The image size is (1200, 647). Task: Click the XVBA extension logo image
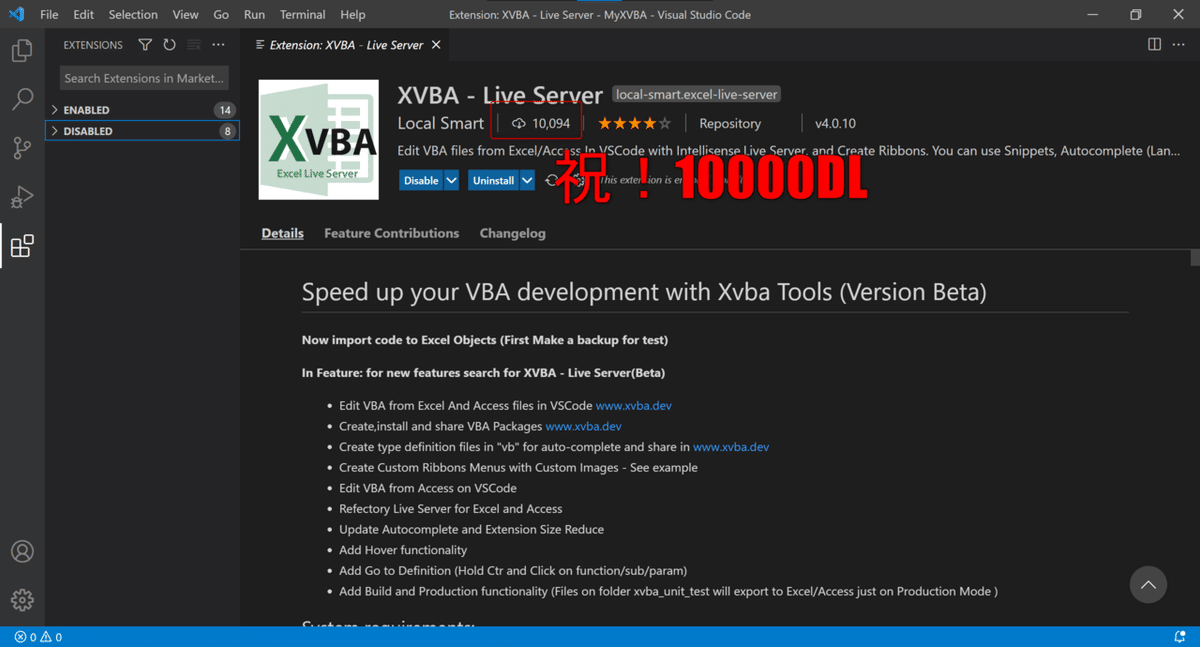(x=318, y=140)
